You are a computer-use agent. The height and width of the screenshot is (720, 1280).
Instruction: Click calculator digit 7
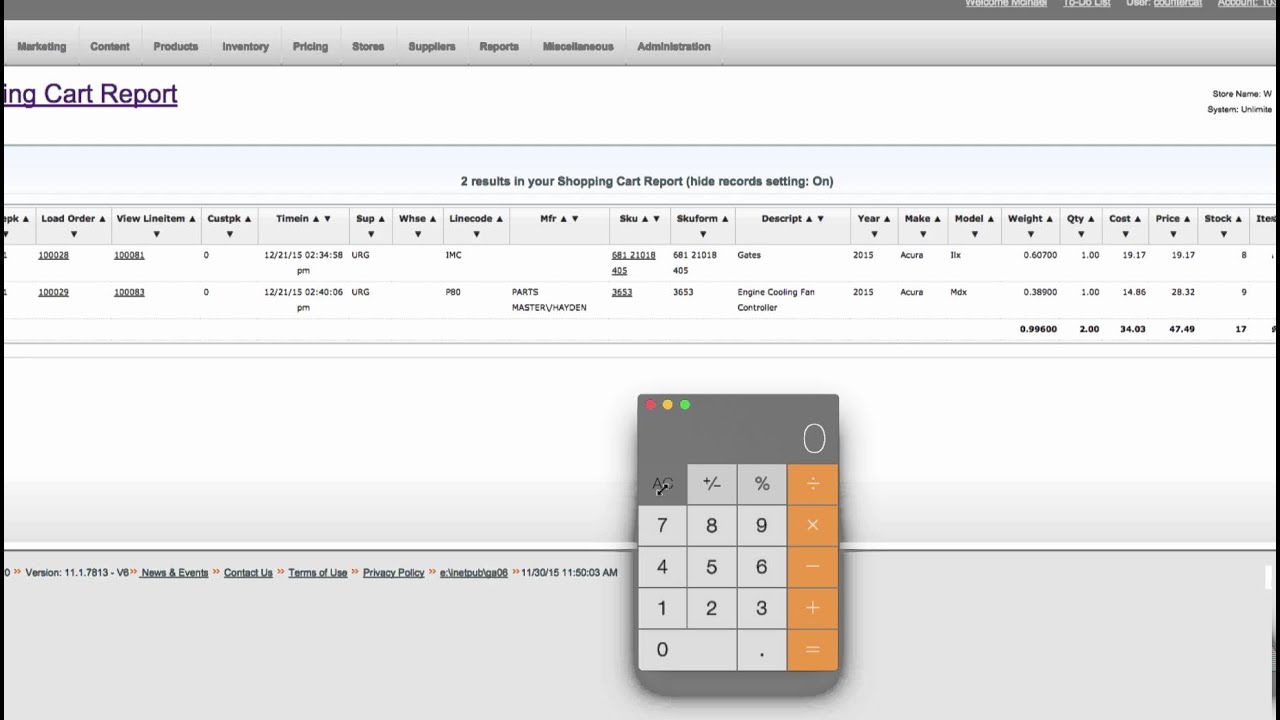(662, 525)
